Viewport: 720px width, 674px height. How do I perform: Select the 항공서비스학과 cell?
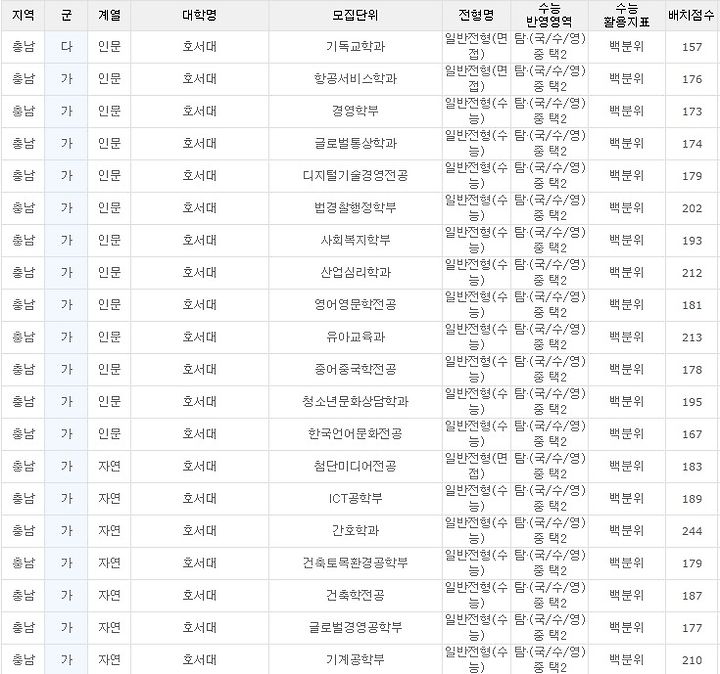355,79
